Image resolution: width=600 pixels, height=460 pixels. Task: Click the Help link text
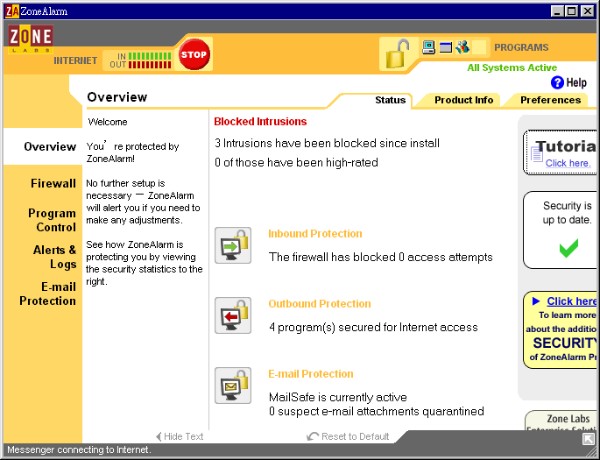576,83
